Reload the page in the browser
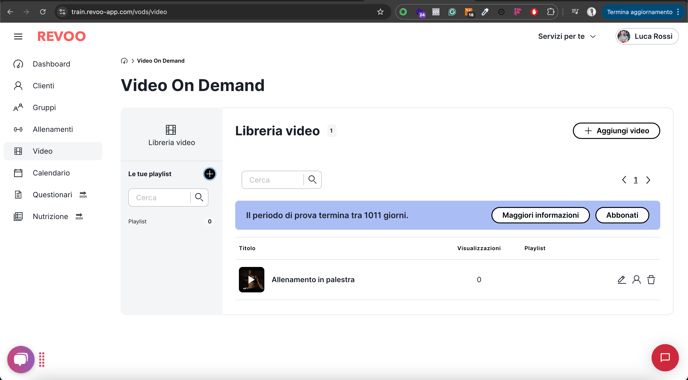The width and height of the screenshot is (688, 380). click(x=43, y=12)
